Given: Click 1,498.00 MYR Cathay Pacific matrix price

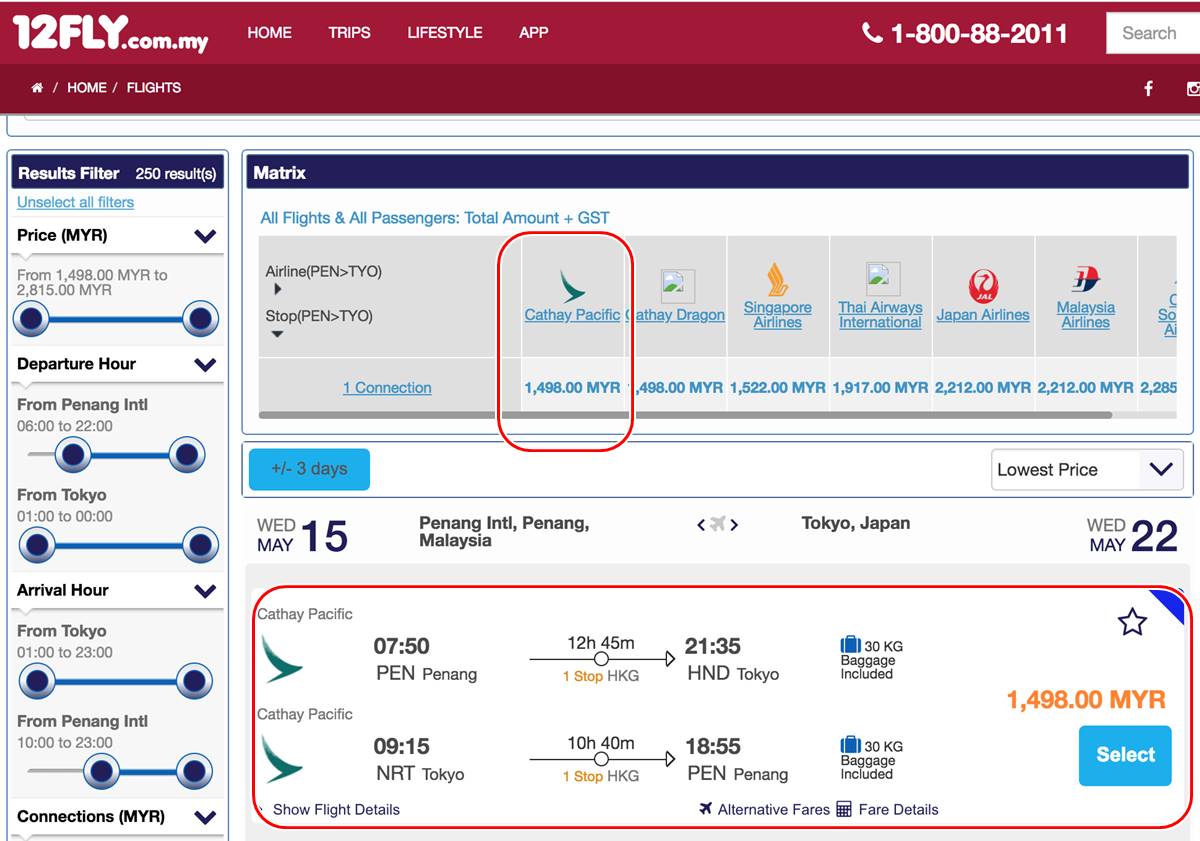Looking at the screenshot, I should pyautogui.click(x=573, y=388).
